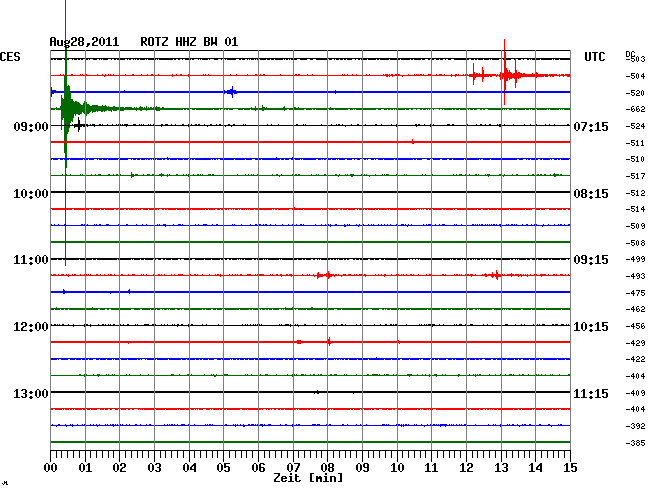This screenshot has width=650, height=494.
Task: Click the DC value -456
Action: pos(635,326)
